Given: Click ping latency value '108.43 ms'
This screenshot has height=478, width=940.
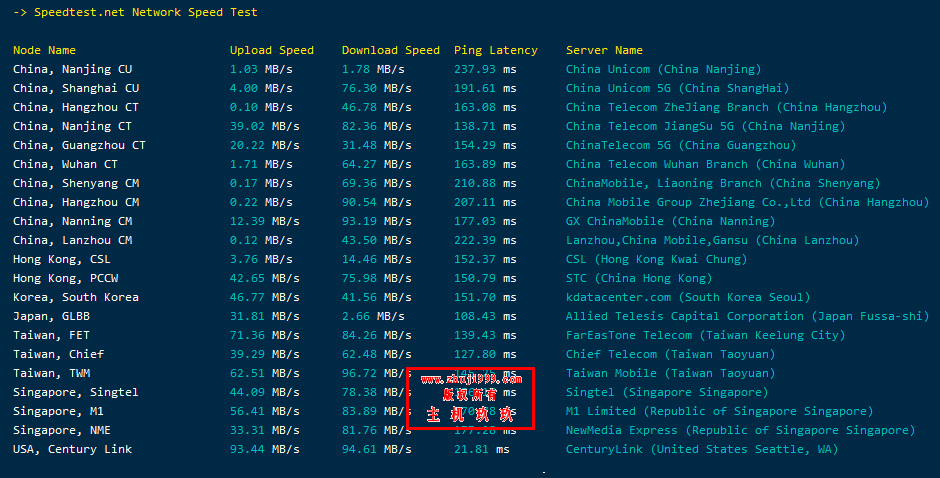Looking at the screenshot, I should click(x=486, y=317).
